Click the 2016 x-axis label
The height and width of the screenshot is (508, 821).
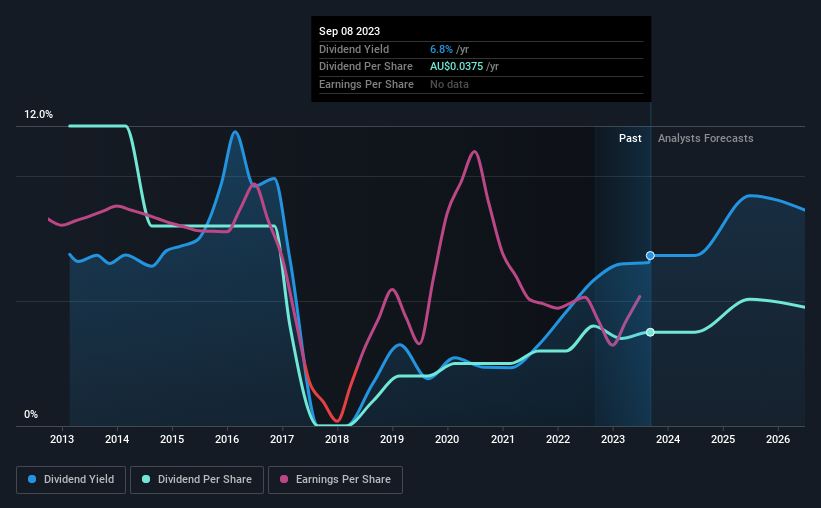(227, 439)
